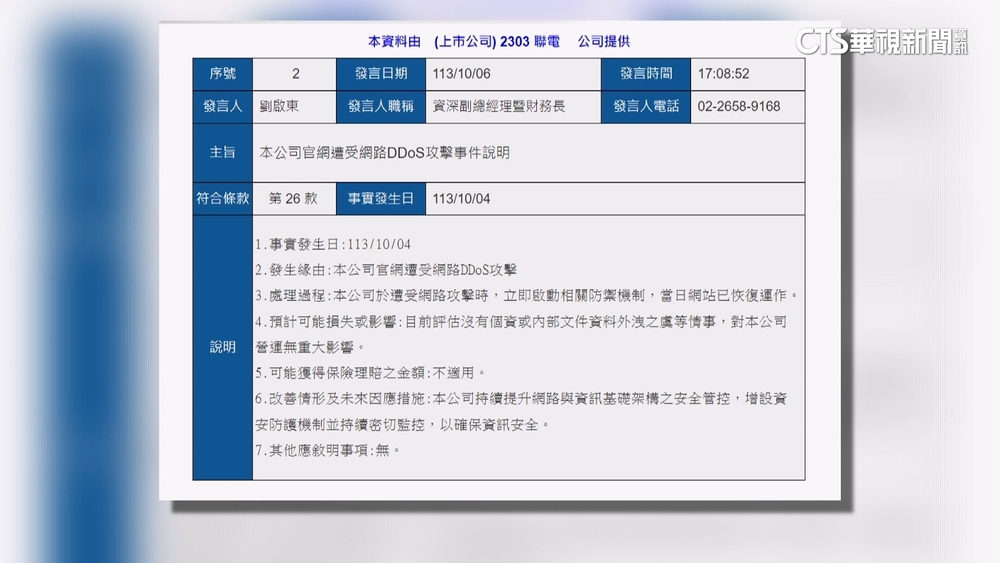Select the announcement date '113/10/06'

point(461,74)
